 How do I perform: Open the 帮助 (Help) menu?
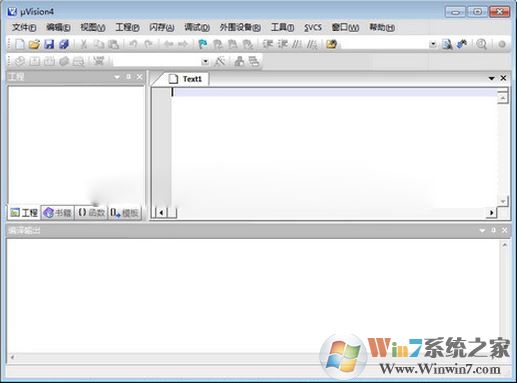click(382, 27)
